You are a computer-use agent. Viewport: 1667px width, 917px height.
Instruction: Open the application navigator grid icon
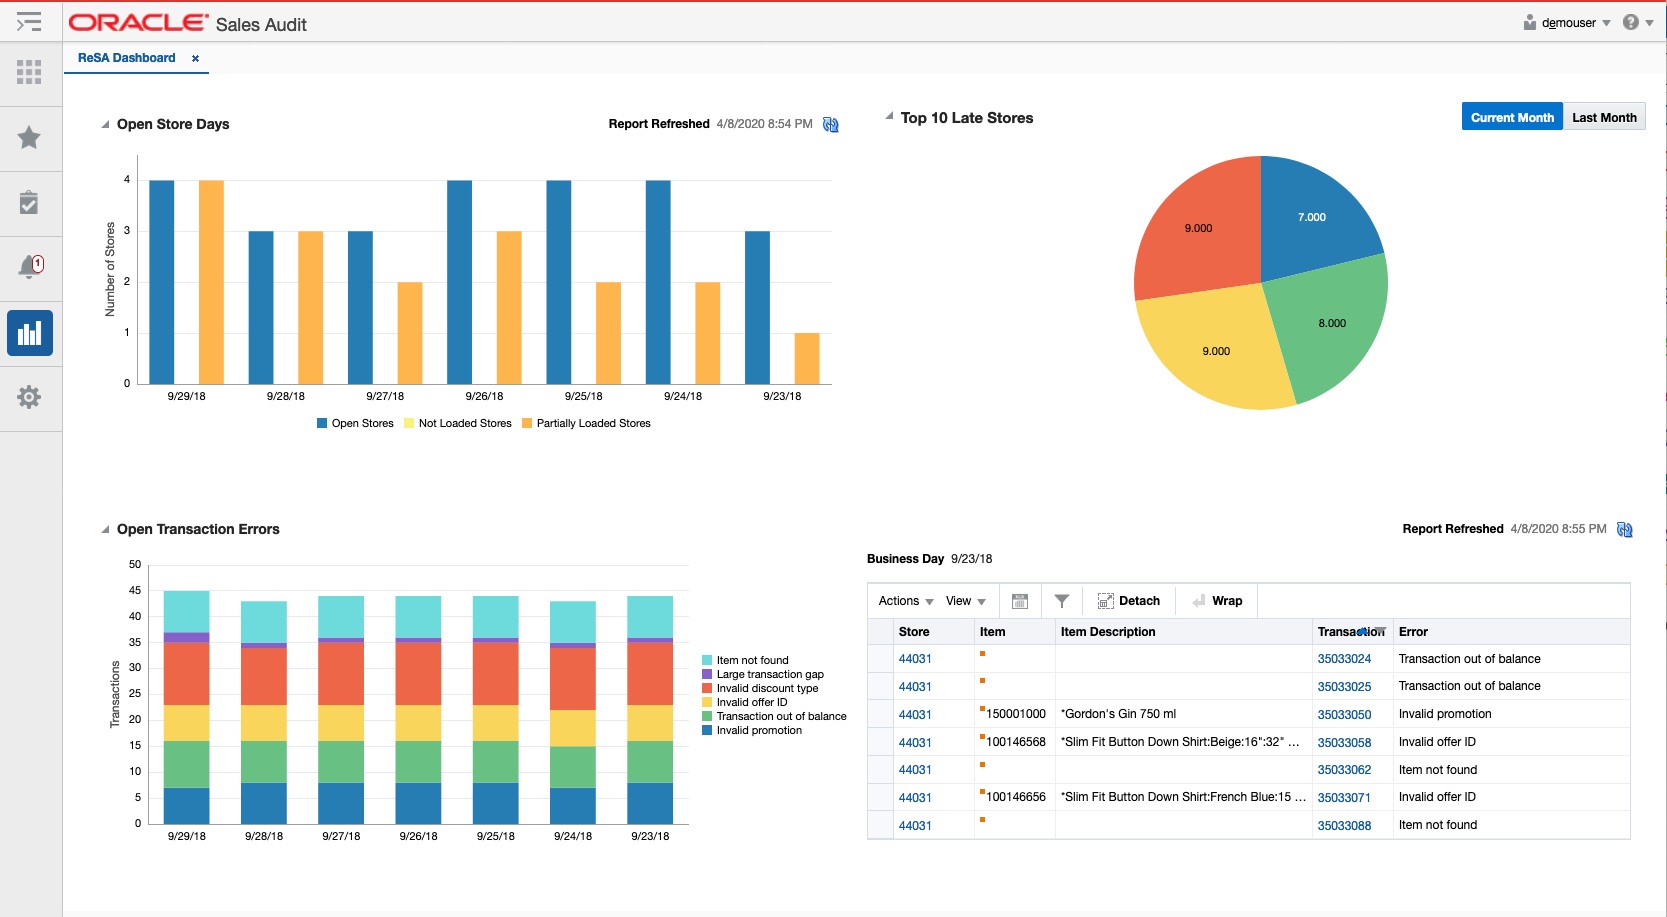pyautogui.click(x=28, y=72)
